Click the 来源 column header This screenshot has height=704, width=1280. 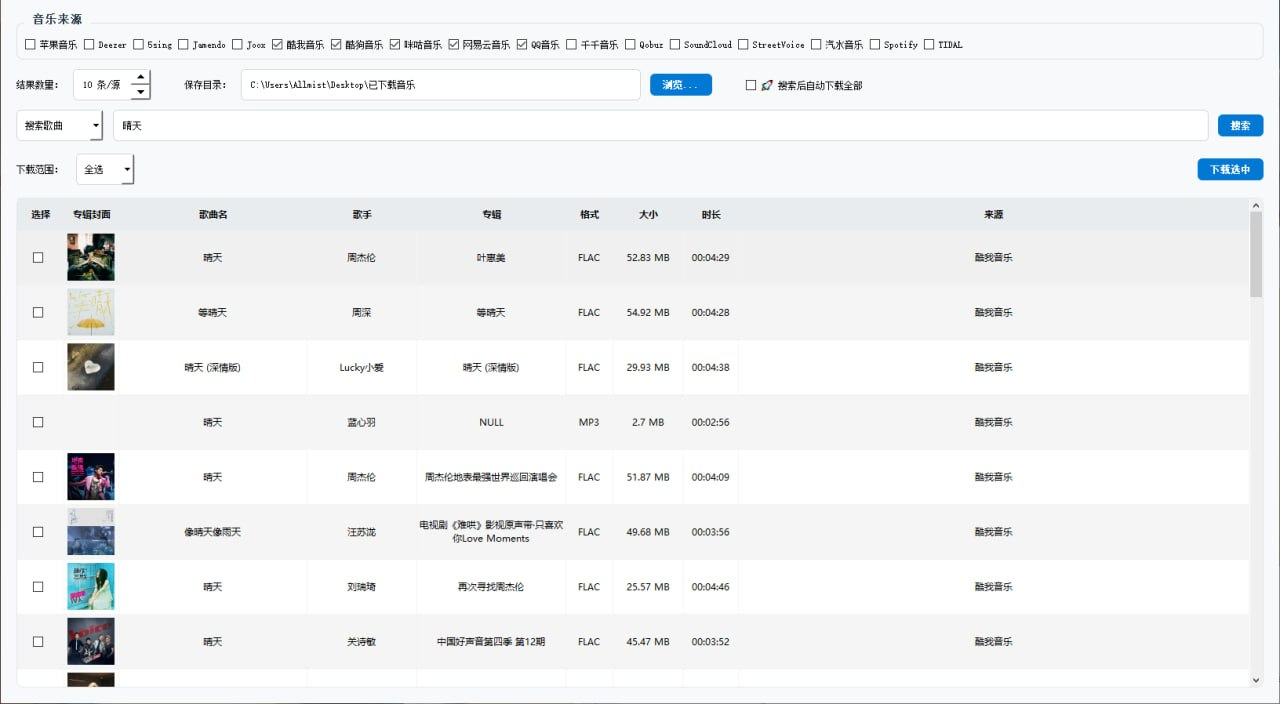(993, 214)
